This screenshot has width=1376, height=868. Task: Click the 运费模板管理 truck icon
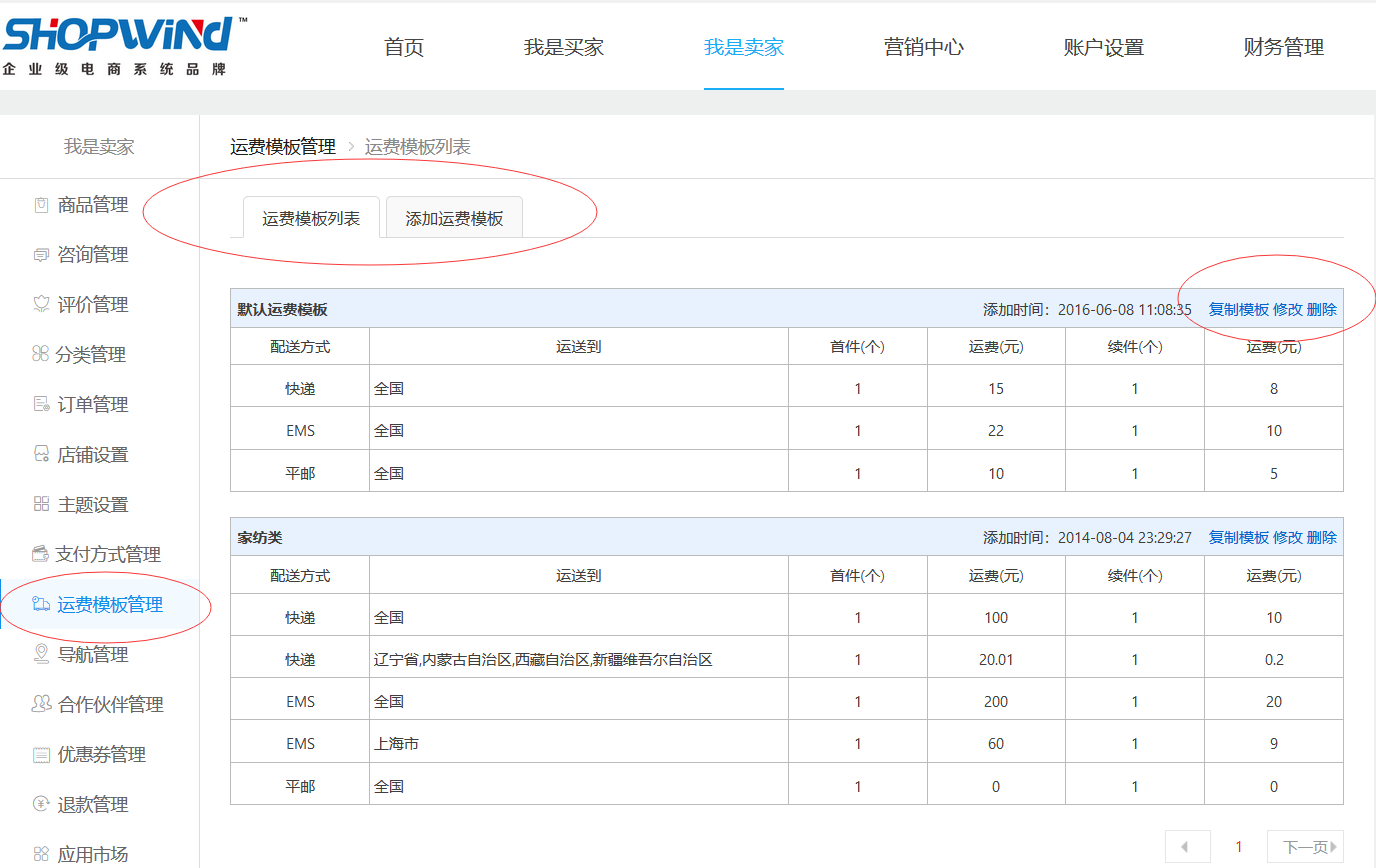pyautogui.click(x=41, y=604)
